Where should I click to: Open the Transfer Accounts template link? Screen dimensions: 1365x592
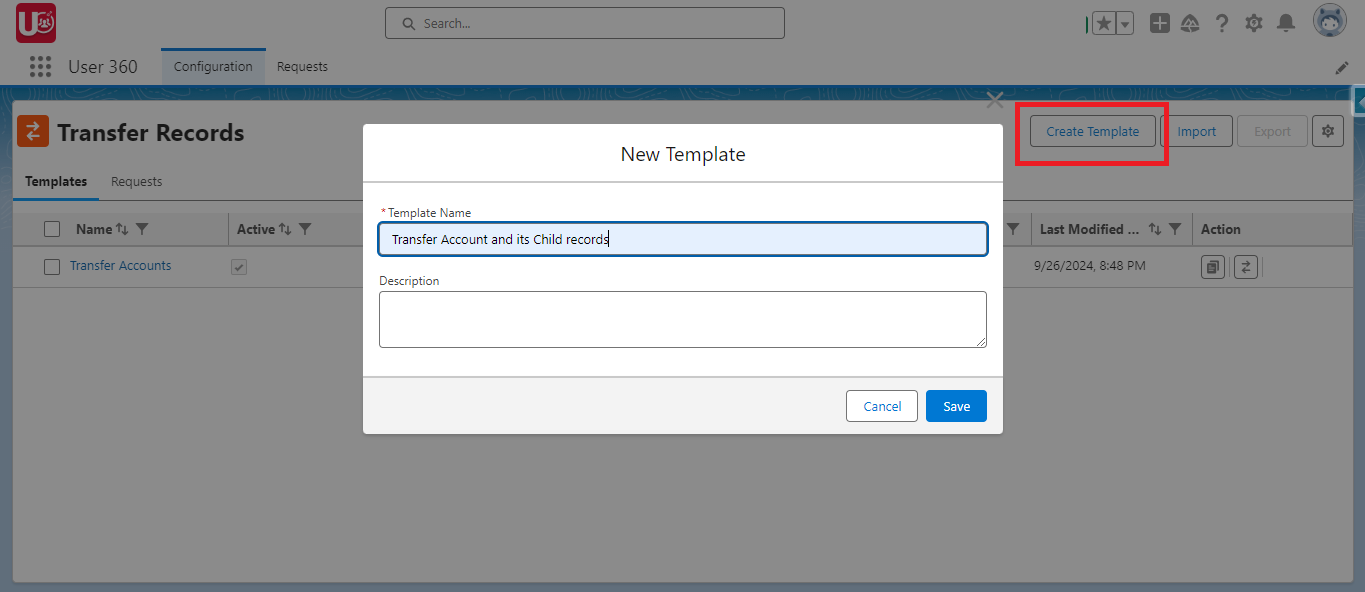120,266
